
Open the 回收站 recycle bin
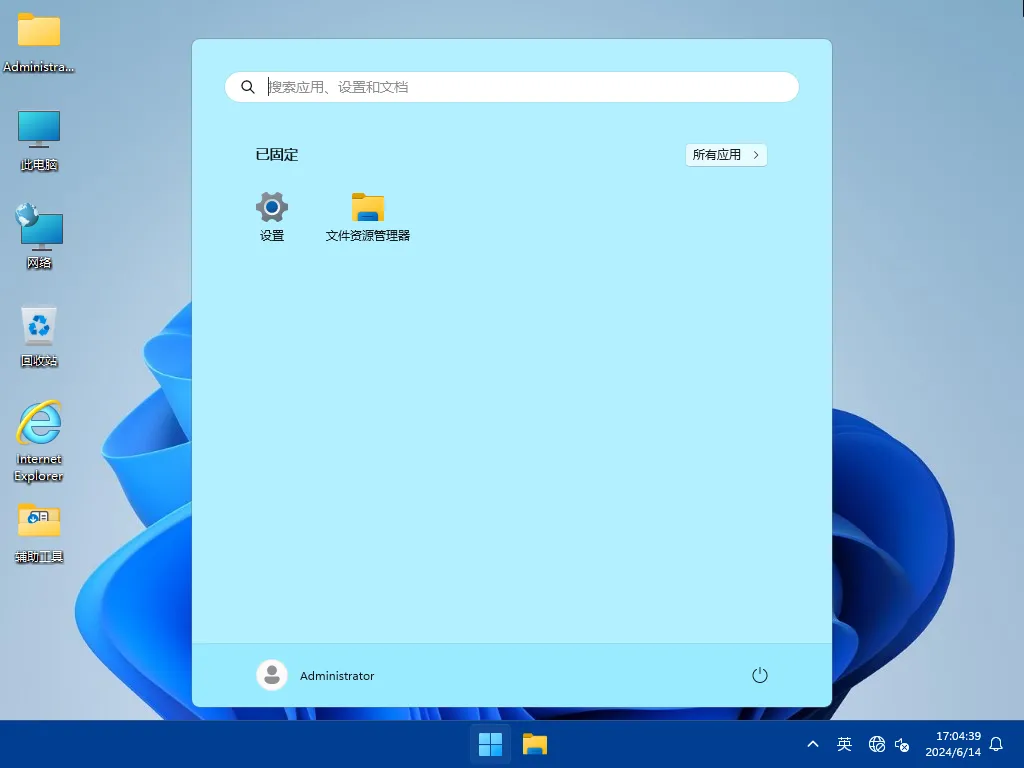pos(38,330)
